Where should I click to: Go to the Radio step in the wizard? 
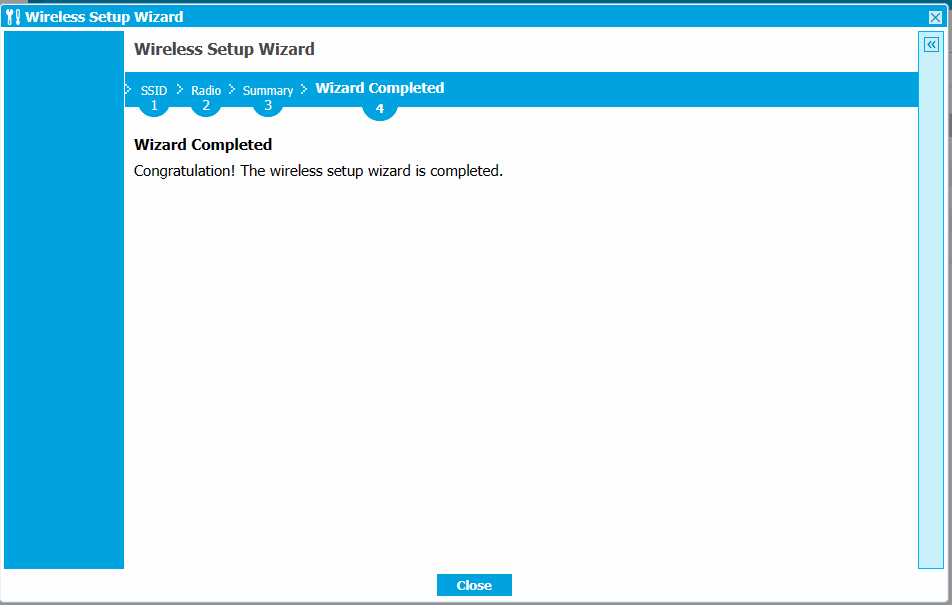(x=206, y=91)
